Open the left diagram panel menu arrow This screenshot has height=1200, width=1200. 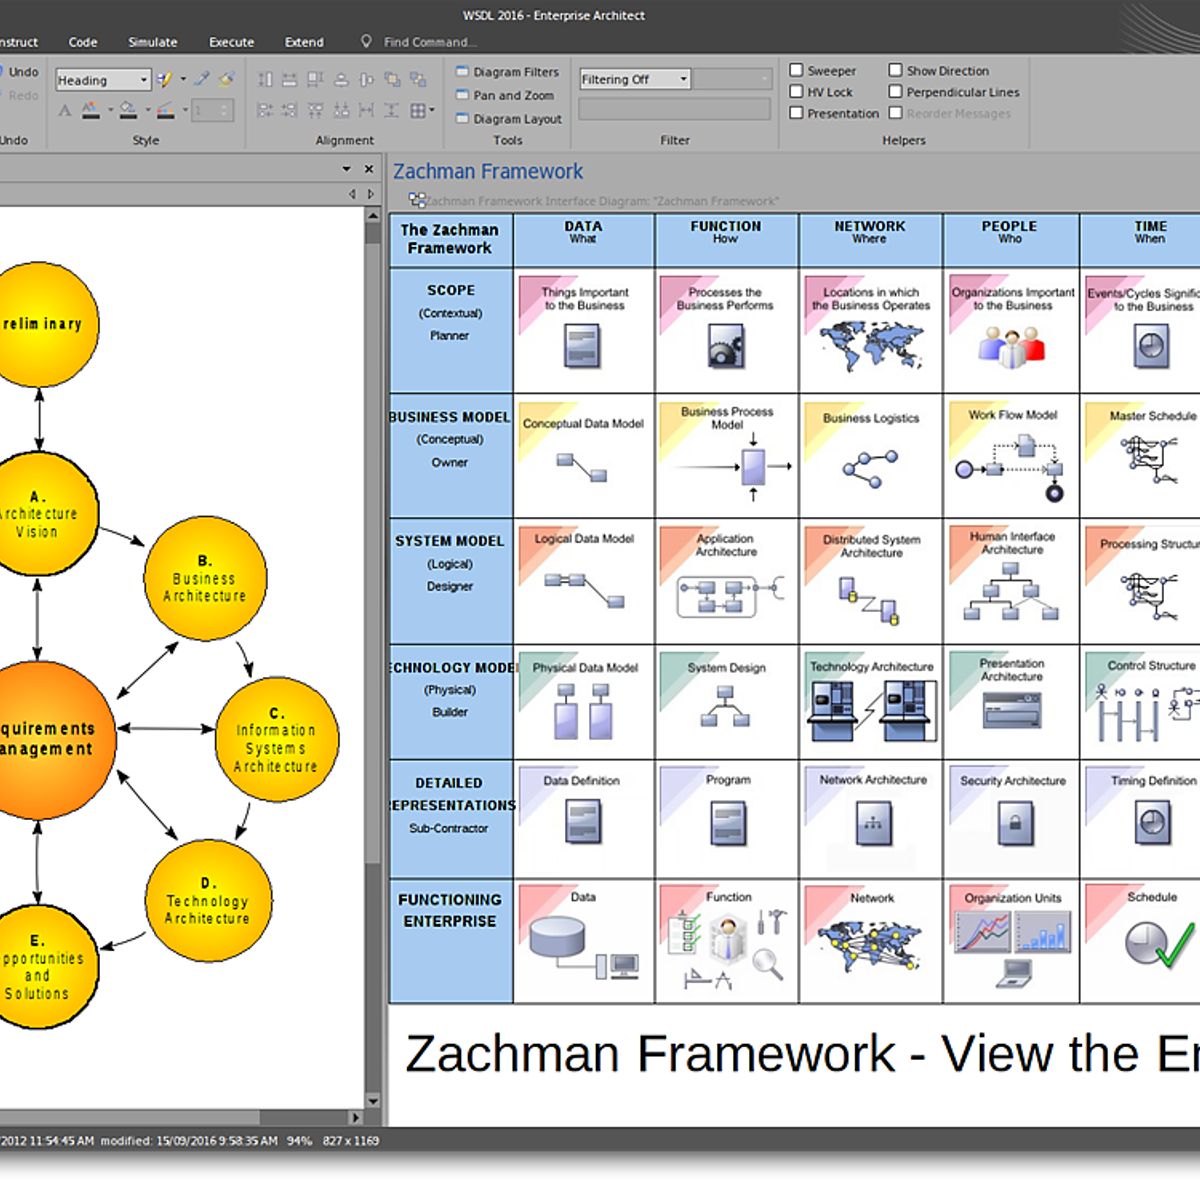[347, 169]
